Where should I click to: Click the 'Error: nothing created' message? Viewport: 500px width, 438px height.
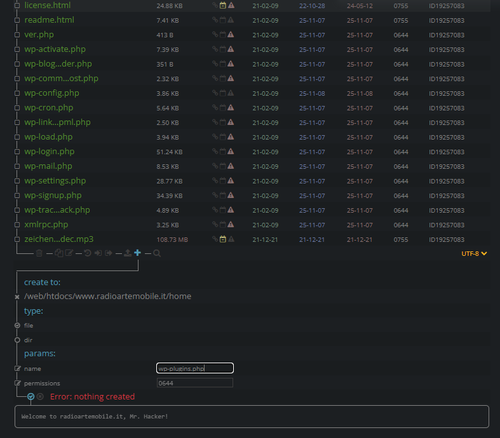(x=92, y=397)
